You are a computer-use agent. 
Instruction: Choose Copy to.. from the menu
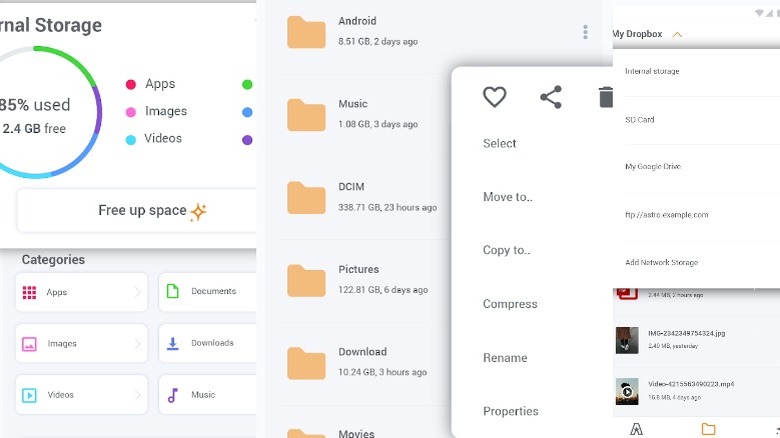507,250
